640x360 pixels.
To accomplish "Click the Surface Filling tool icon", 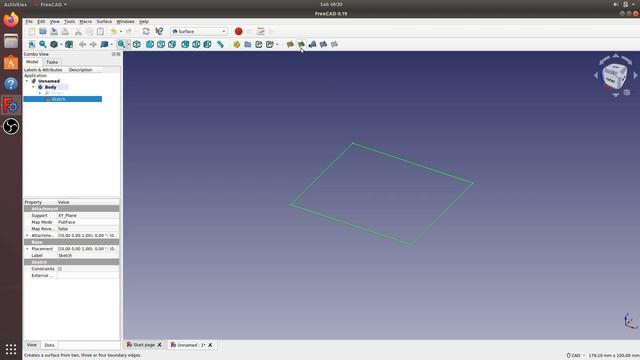I will coord(290,44).
